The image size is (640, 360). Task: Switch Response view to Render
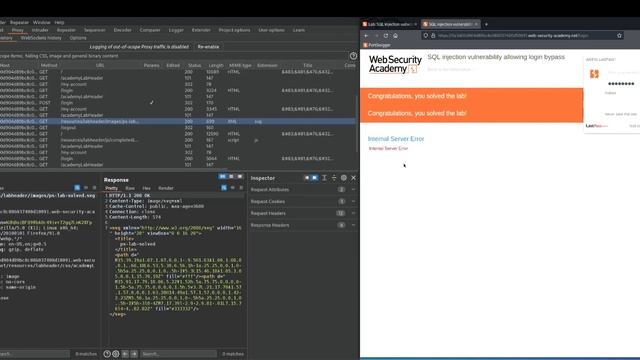[166, 188]
